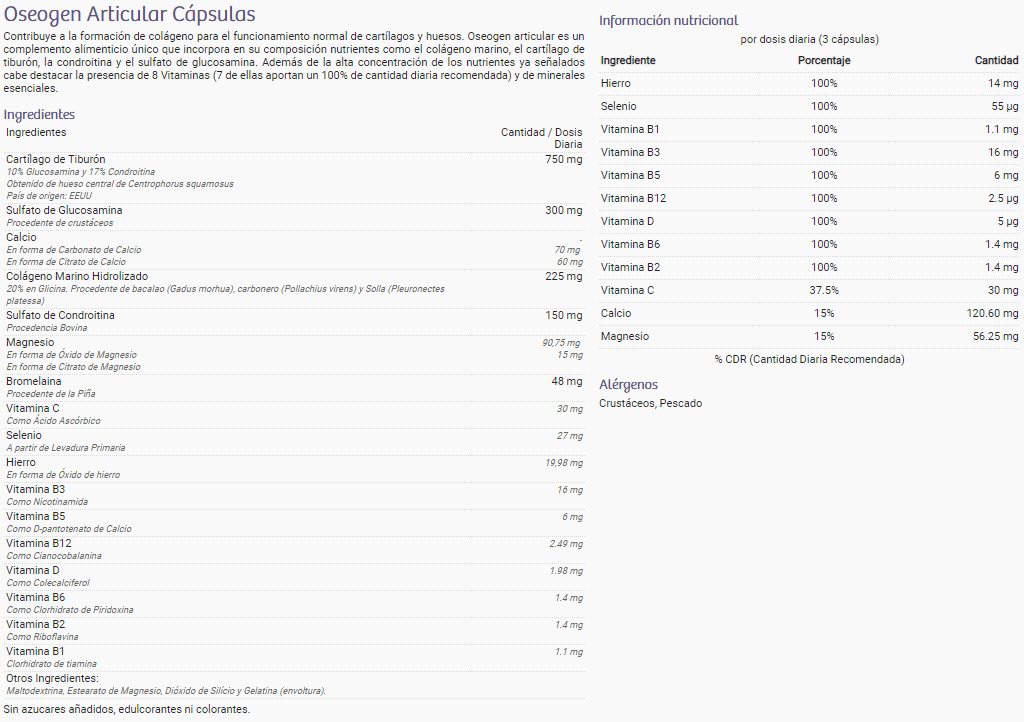Select 'por dosis diaria (3 cápsulas)' caption
Screen dimensions: 1024x722
pos(810,39)
